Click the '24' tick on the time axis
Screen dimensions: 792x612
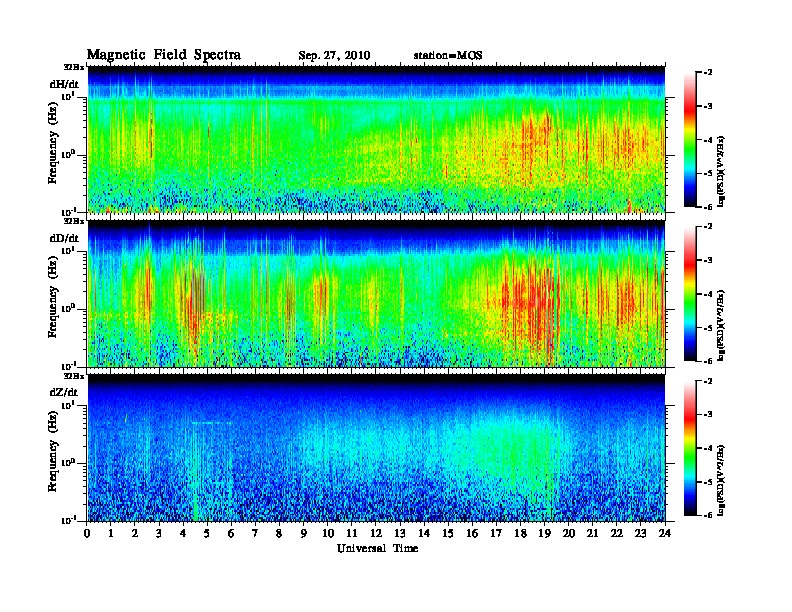(665, 534)
